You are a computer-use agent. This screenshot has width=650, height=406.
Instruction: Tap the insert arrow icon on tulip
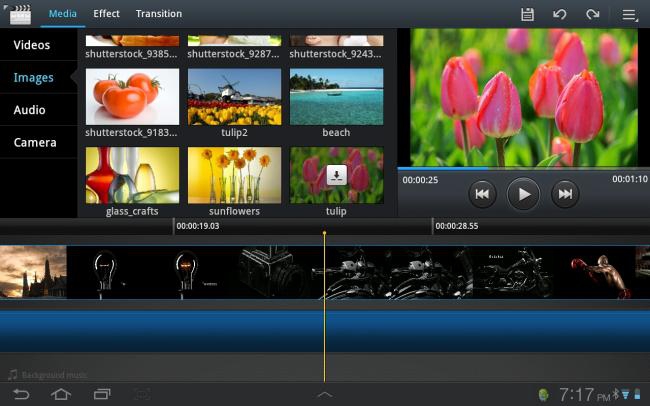tap(337, 175)
